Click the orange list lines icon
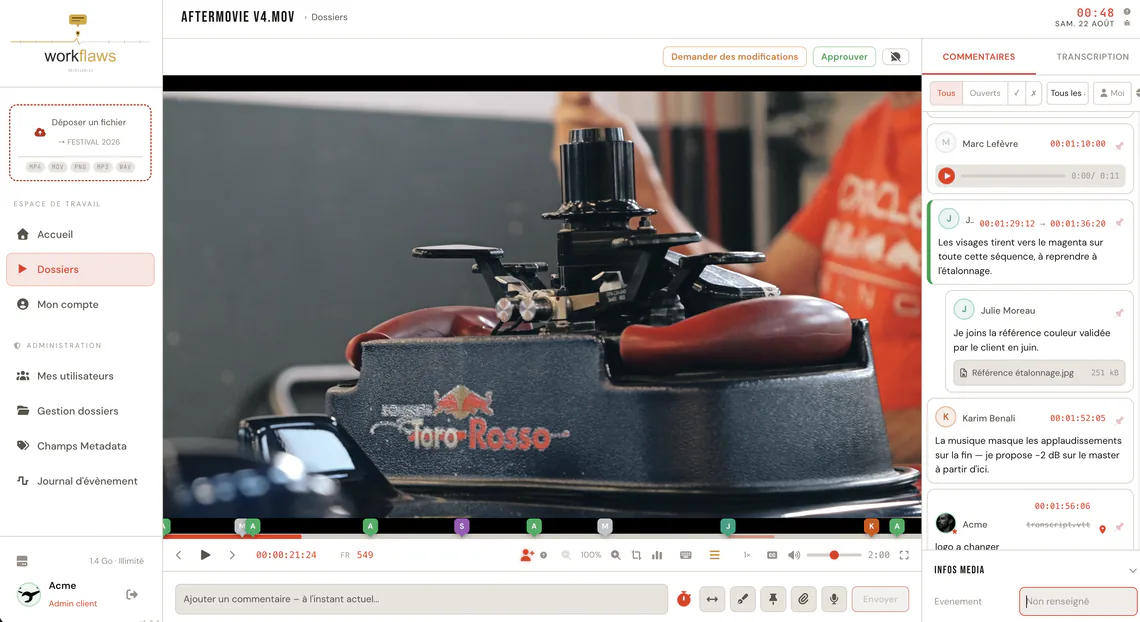This screenshot has width=1140, height=622. (x=715, y=554)
